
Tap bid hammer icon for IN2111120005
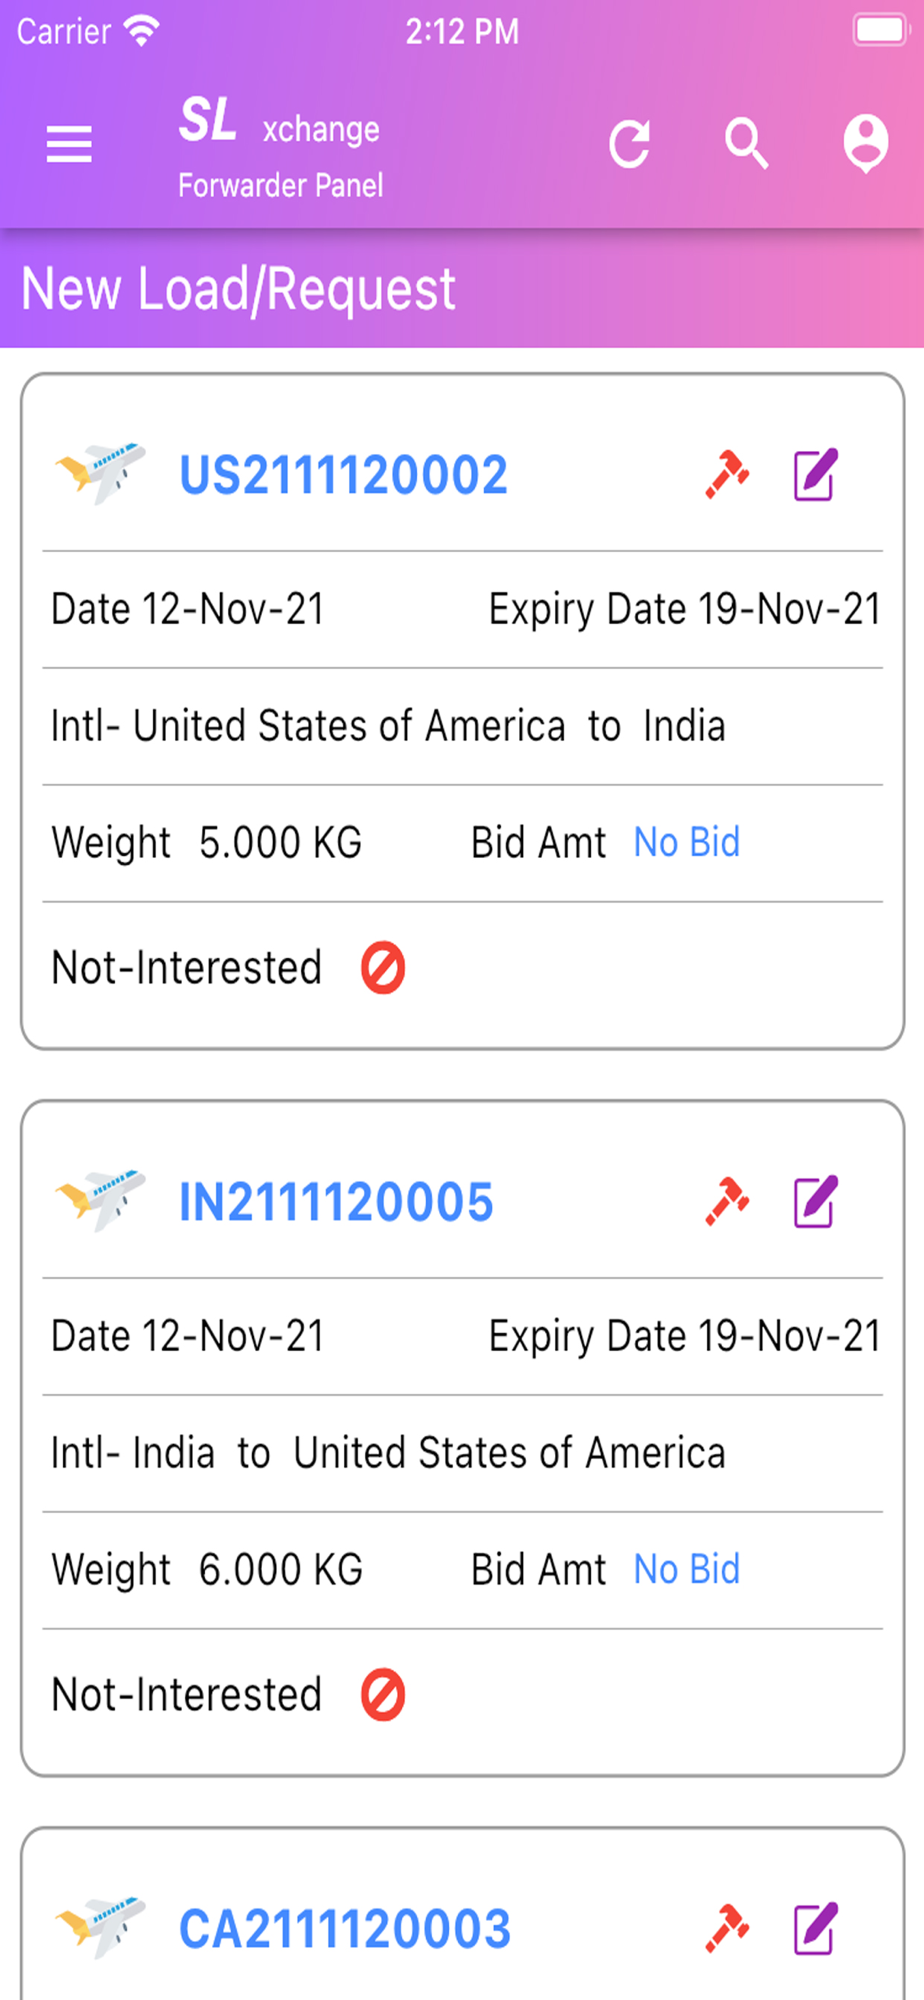click(727, 1201)
